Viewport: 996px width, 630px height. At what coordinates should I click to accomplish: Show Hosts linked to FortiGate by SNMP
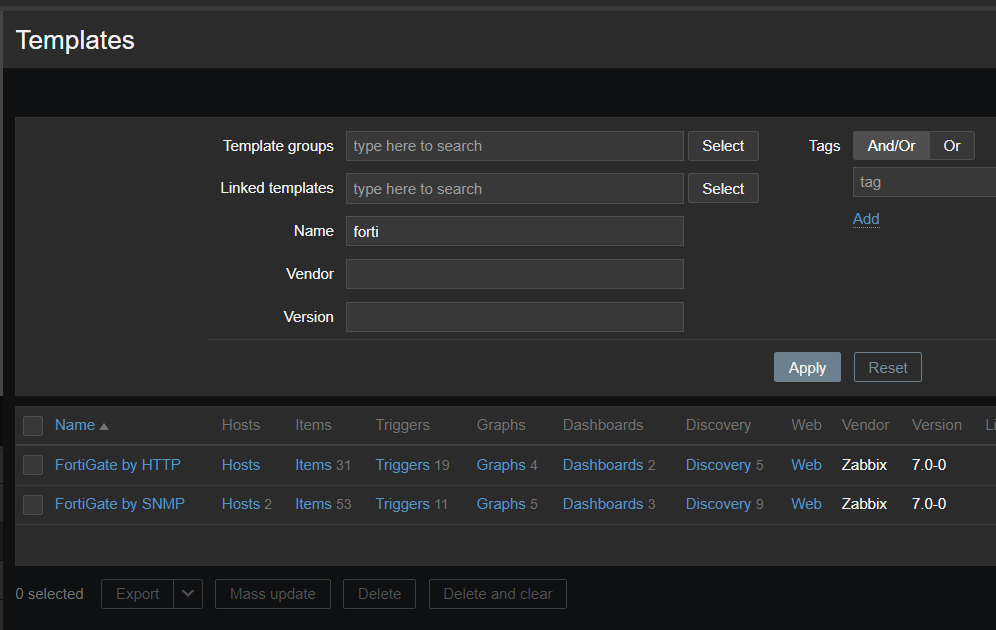click(x=240, y=504)
